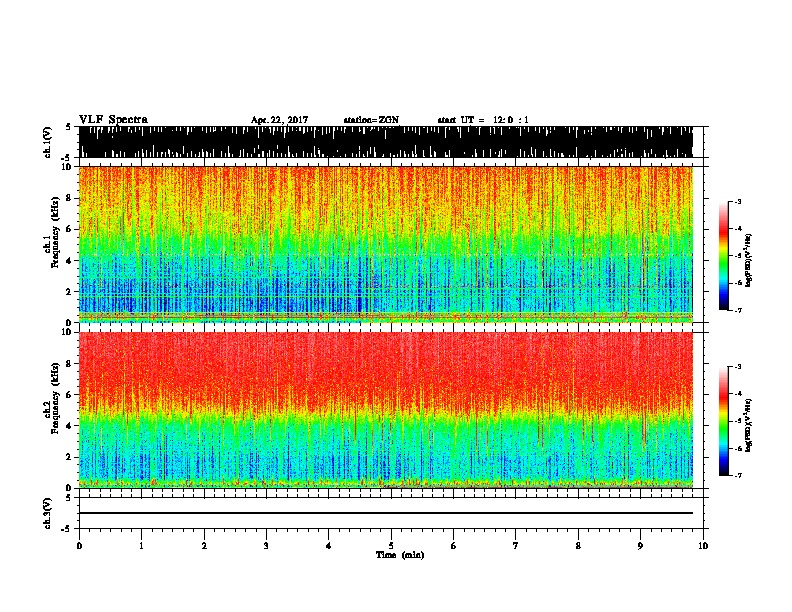The height and width of the screenshot is (612, 792).
Task: Click the ch.1 frequency axis "4" tick label
Action: pyautogui.click(x=70, y=261)
